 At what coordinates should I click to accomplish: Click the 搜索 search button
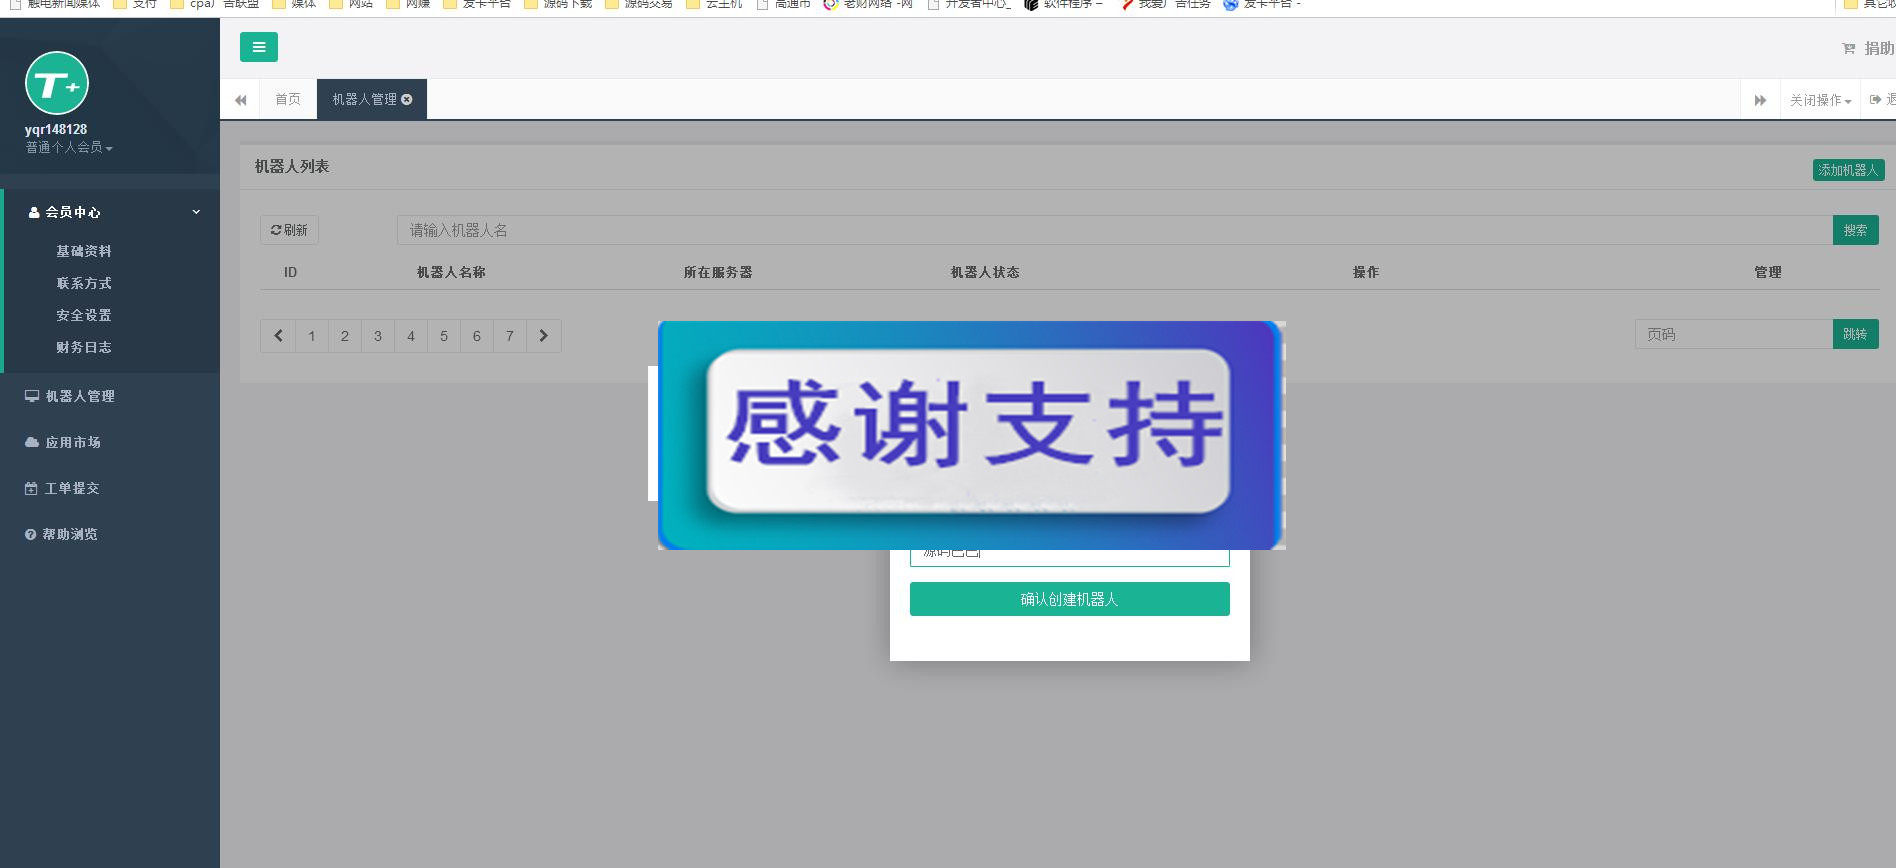[1855, 230]
